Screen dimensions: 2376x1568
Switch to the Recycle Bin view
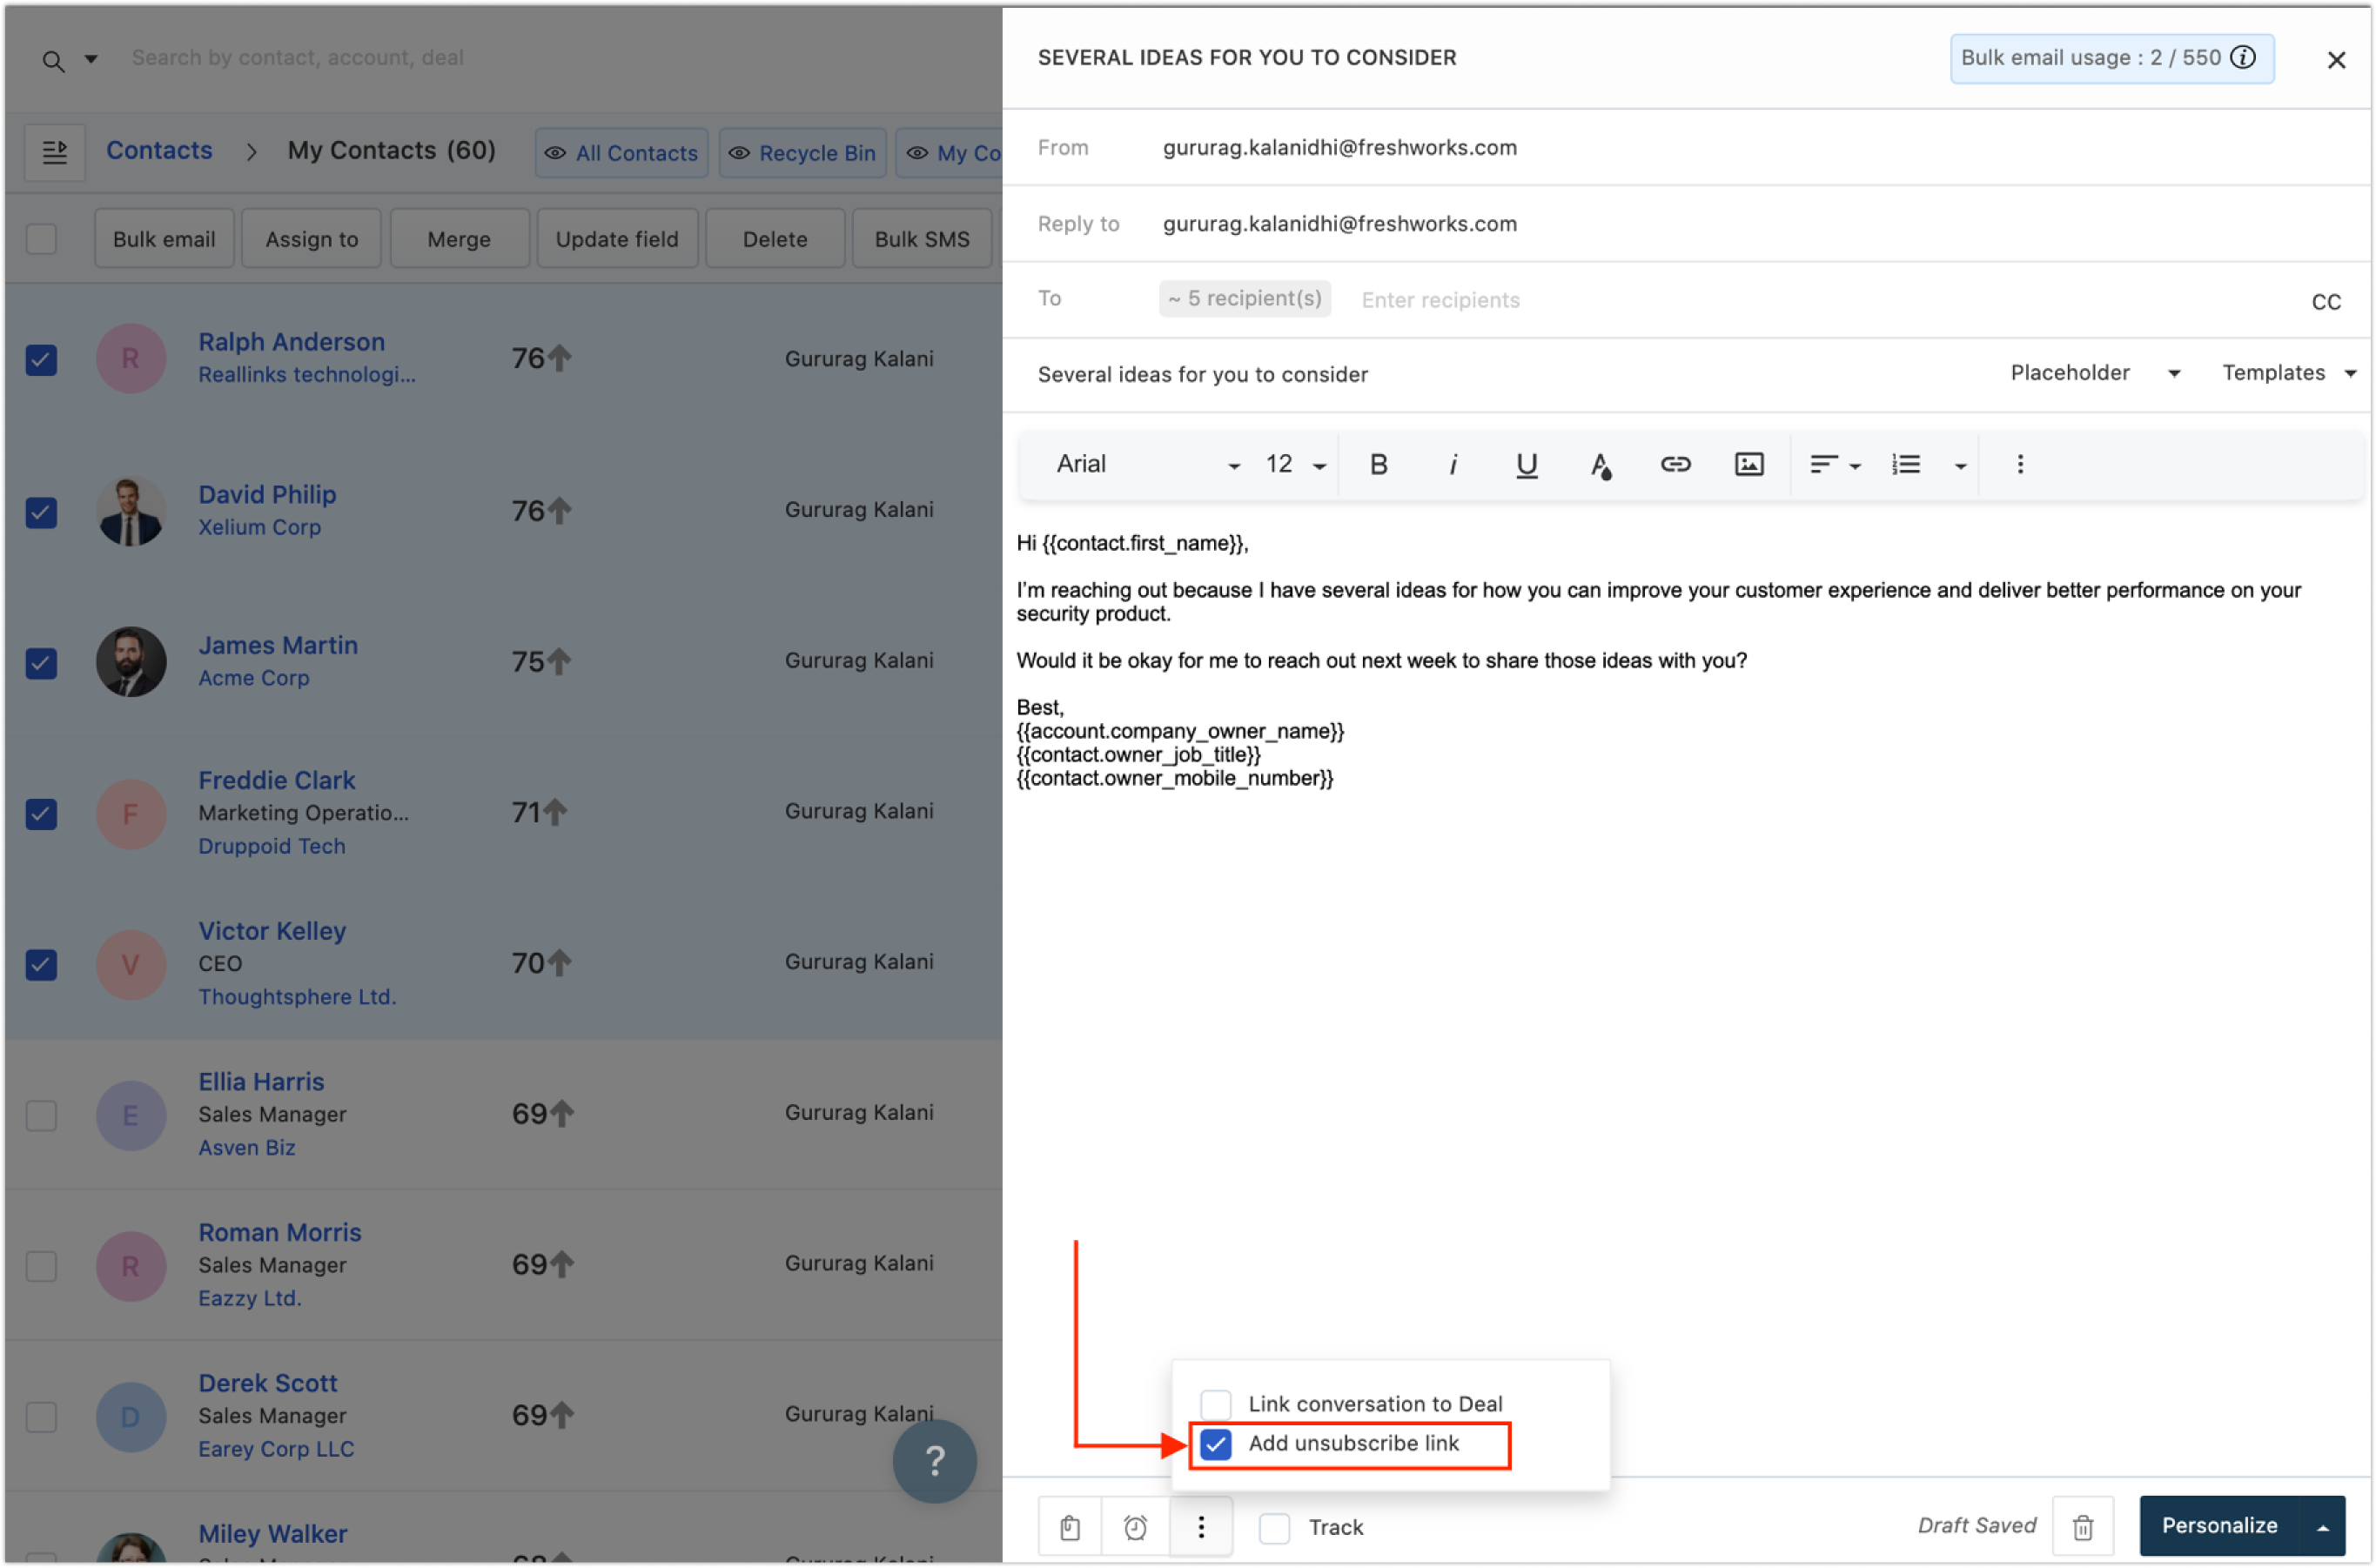(x=803, y=153)
